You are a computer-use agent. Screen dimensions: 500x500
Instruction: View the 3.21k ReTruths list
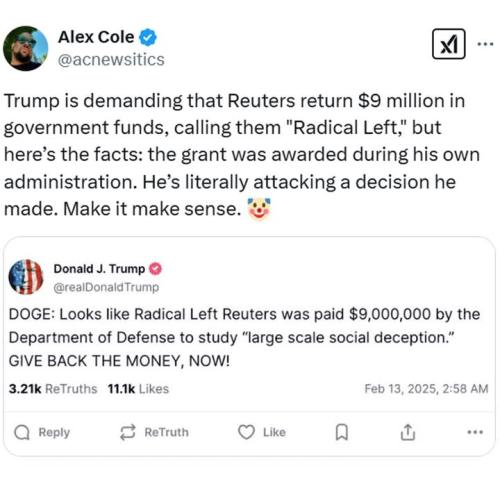pyautogui.click(x=53, y=389)
